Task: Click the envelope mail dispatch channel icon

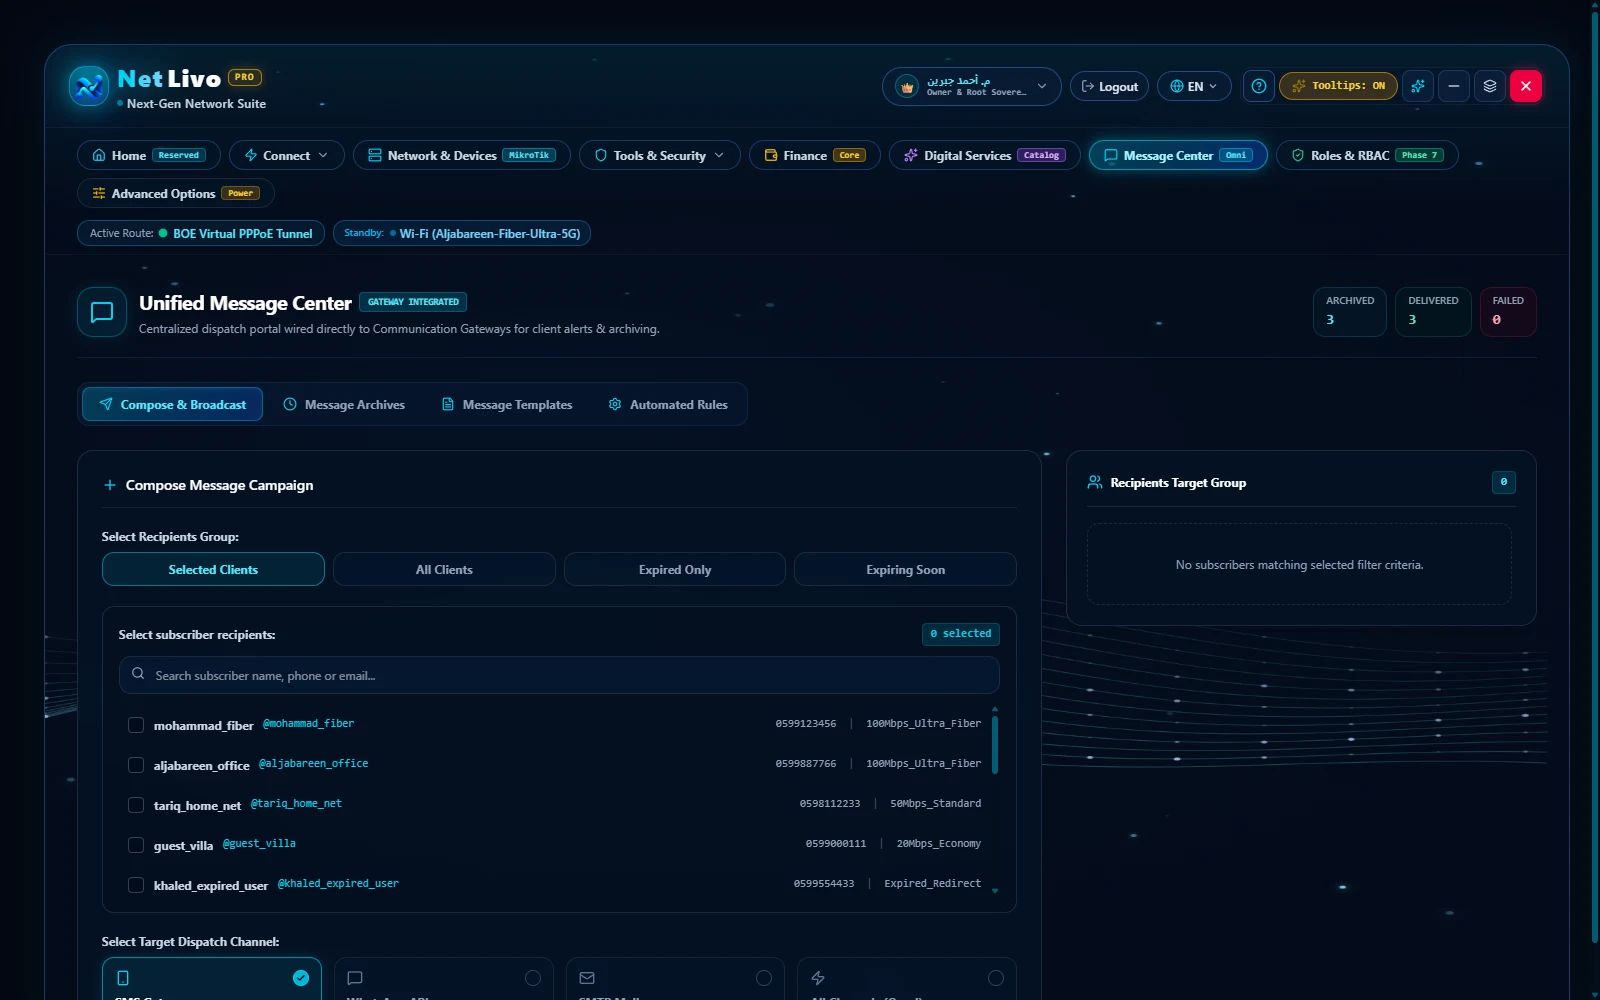Action: [x=587, y=978]
